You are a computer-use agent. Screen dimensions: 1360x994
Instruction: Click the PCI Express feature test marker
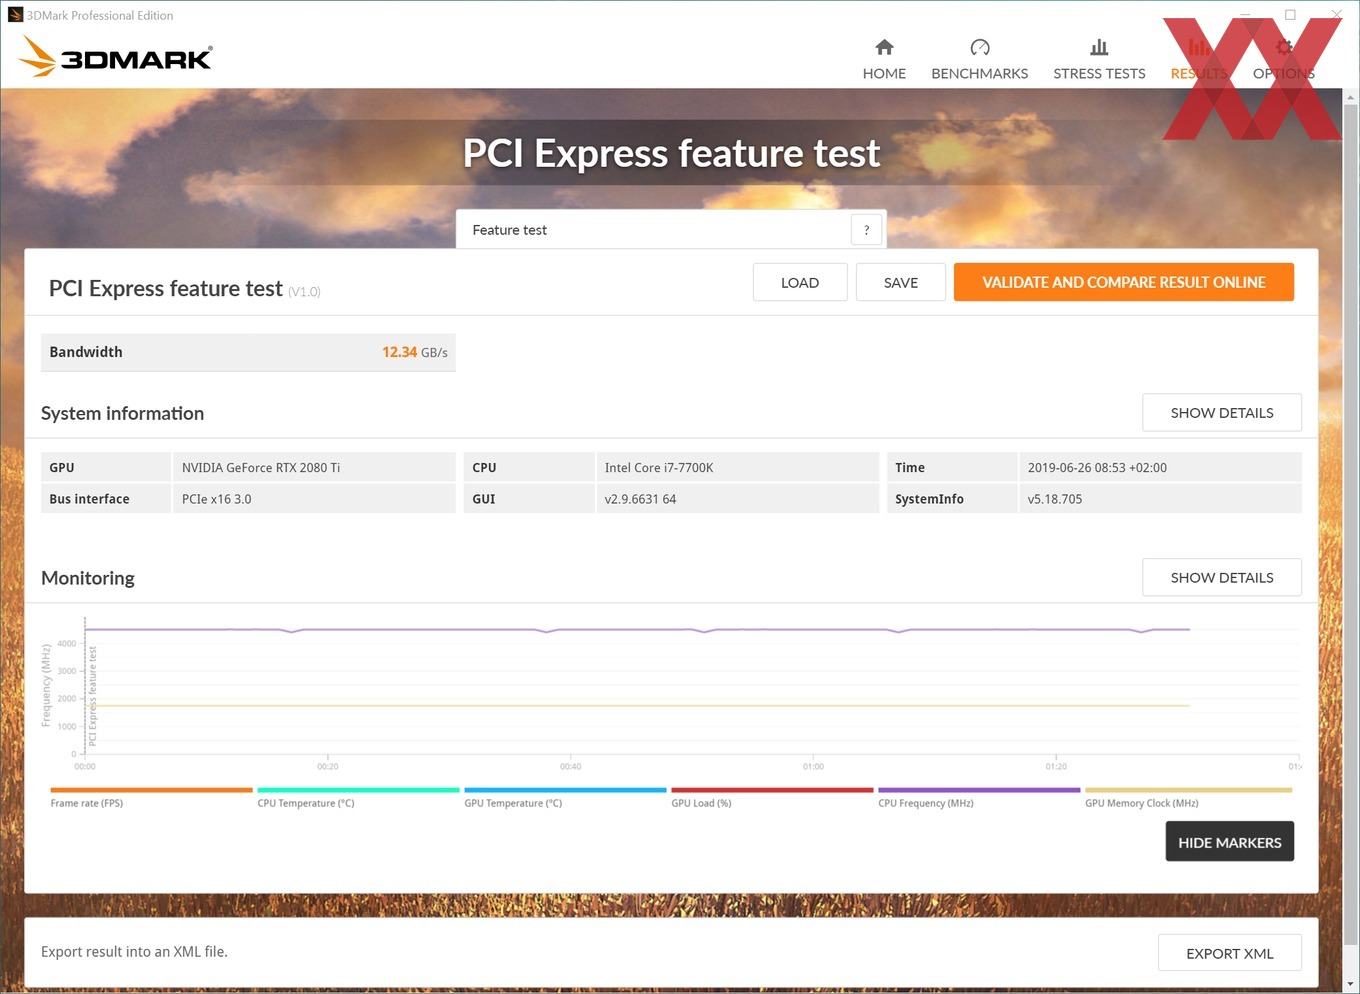coord(92,696)
